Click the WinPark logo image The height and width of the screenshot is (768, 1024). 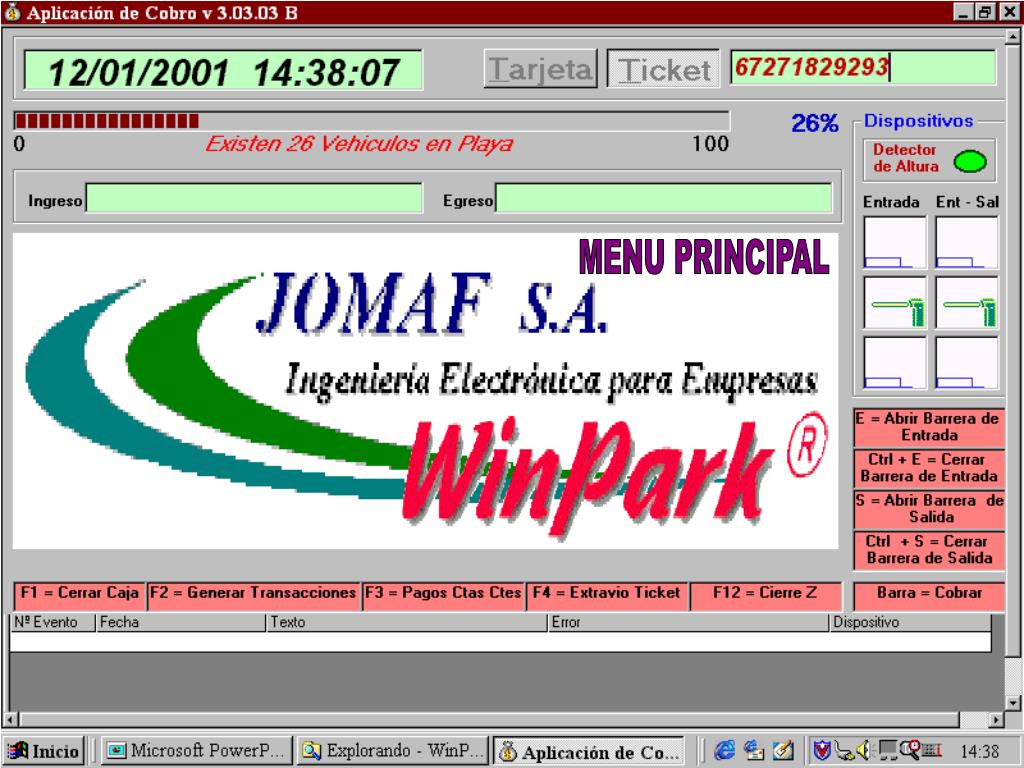pos(425,391)
